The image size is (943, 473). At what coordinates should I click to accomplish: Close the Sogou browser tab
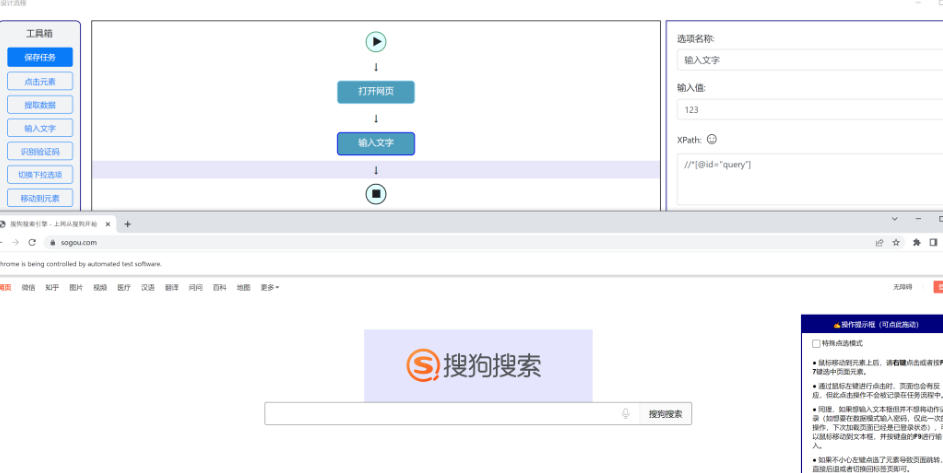[x=108, y=224]
